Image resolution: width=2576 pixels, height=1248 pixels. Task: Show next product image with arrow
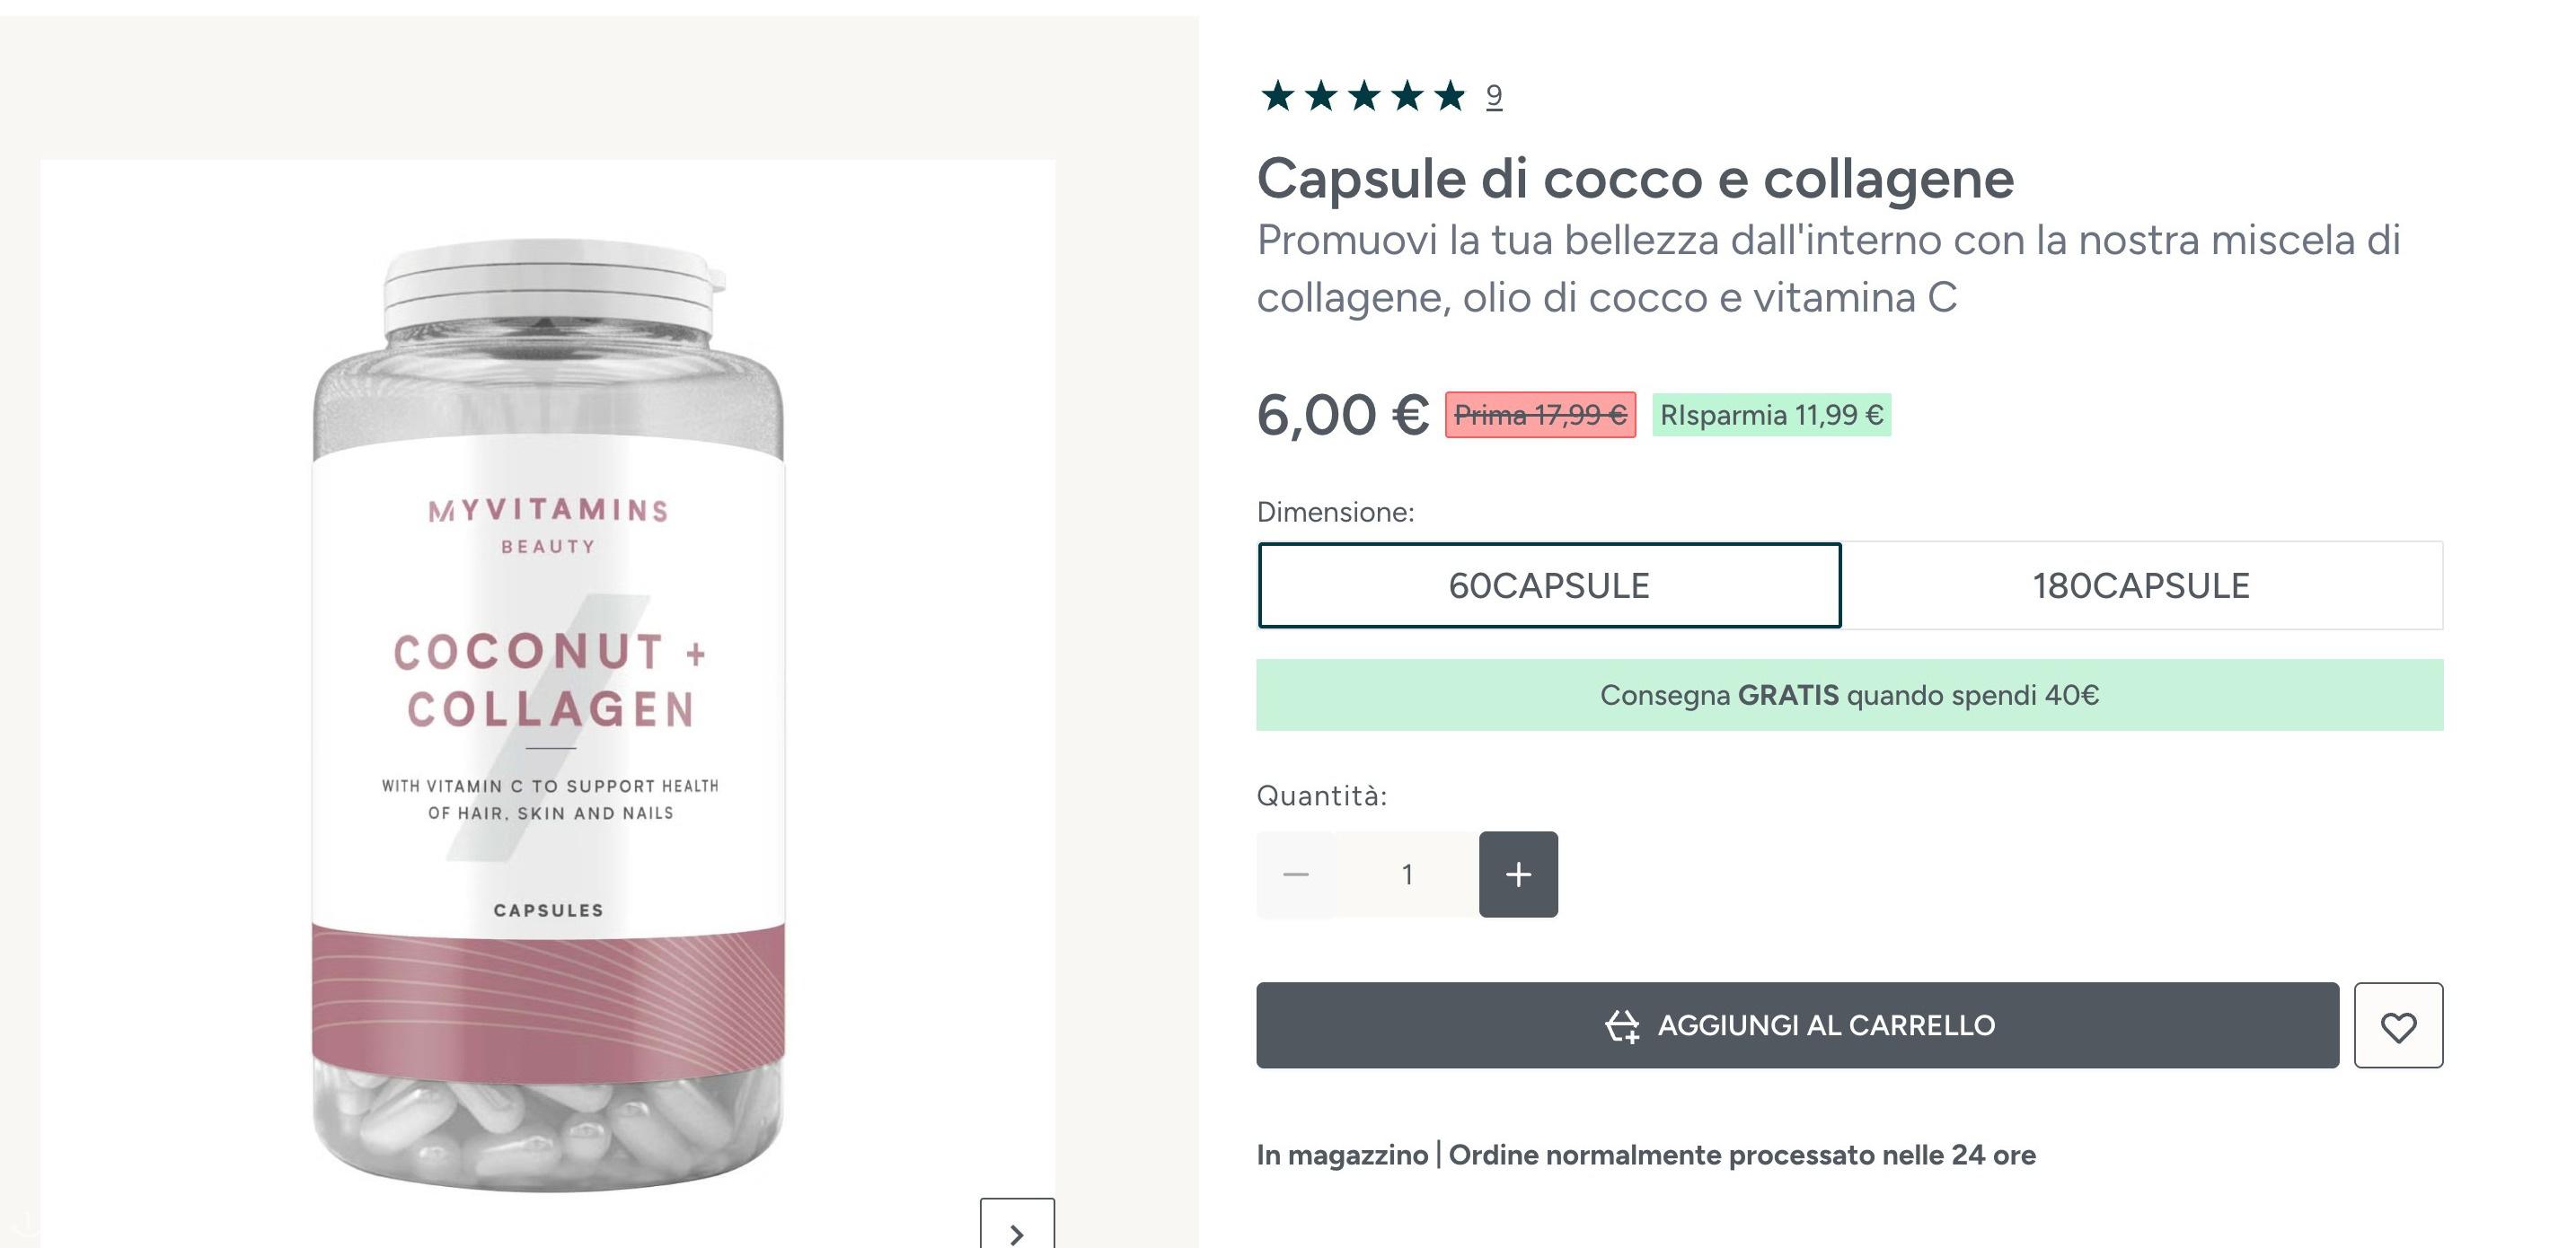click(1017, 1228)
